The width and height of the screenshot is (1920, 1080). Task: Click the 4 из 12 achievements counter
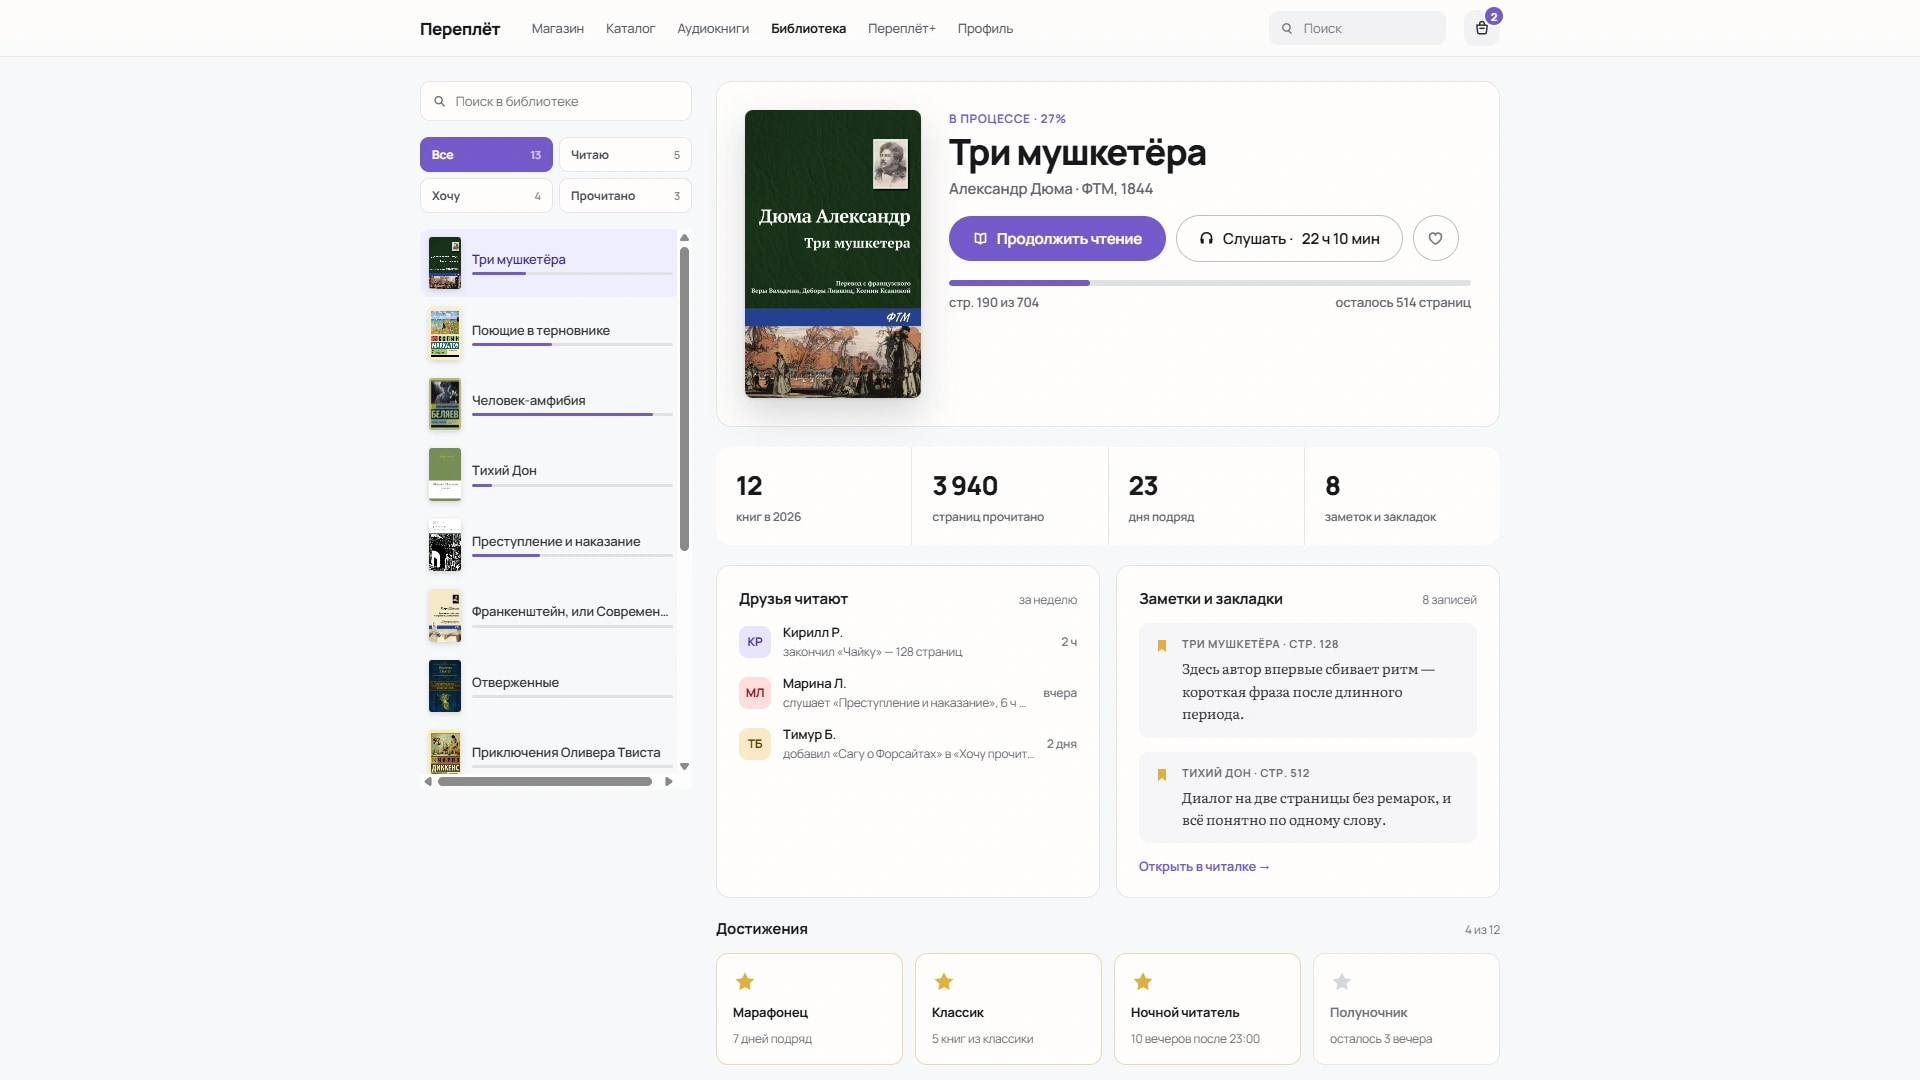tap(1482, 930)
